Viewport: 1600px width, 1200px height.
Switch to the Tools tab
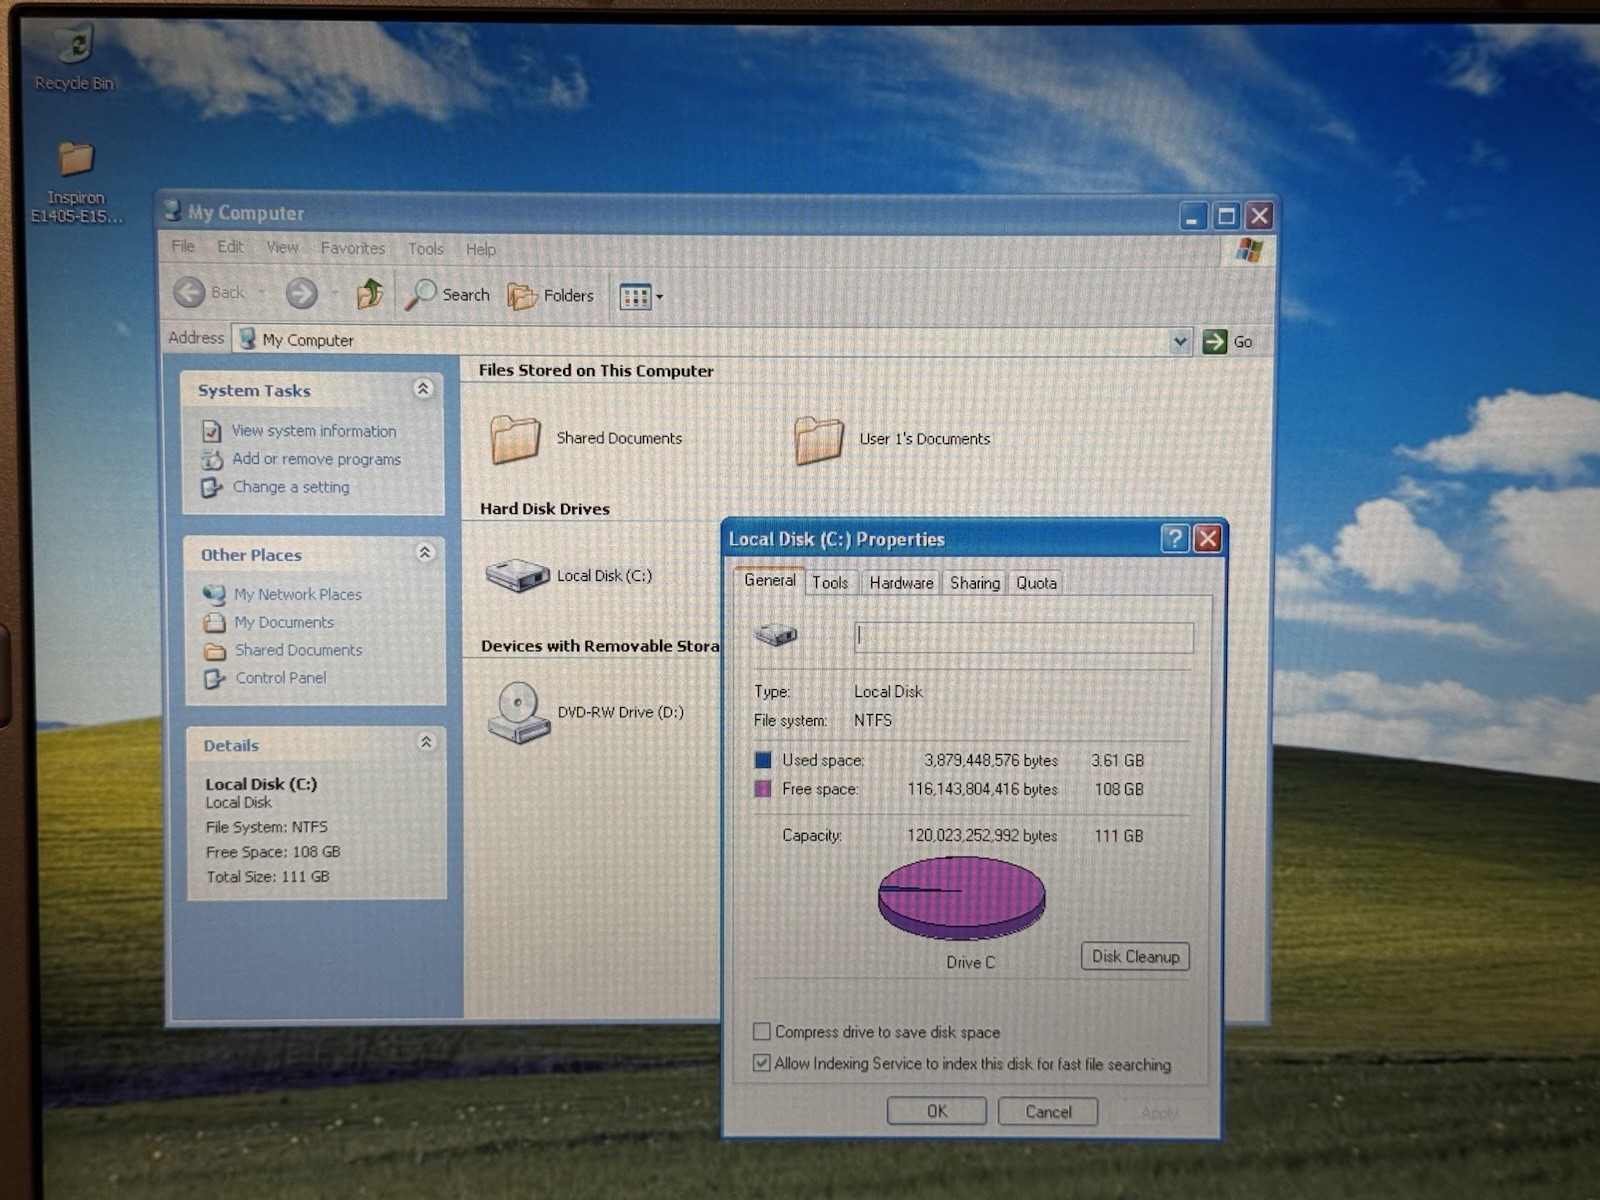(x=830, y=582)
